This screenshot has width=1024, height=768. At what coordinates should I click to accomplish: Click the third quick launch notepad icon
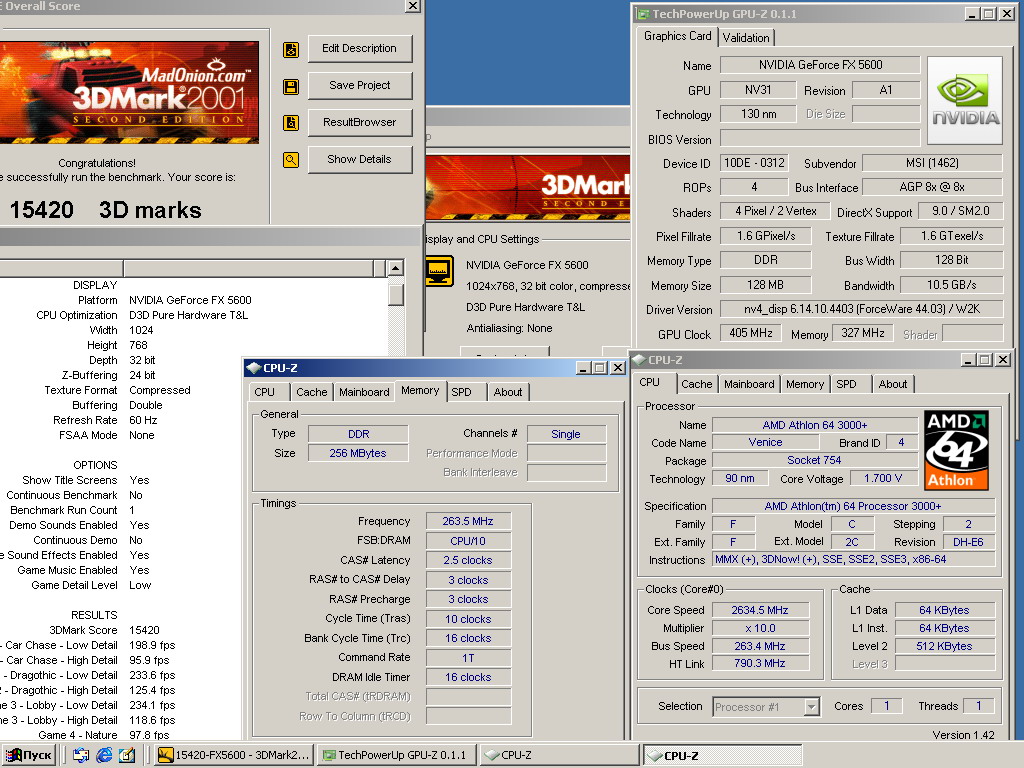click(x=127, y=755)
